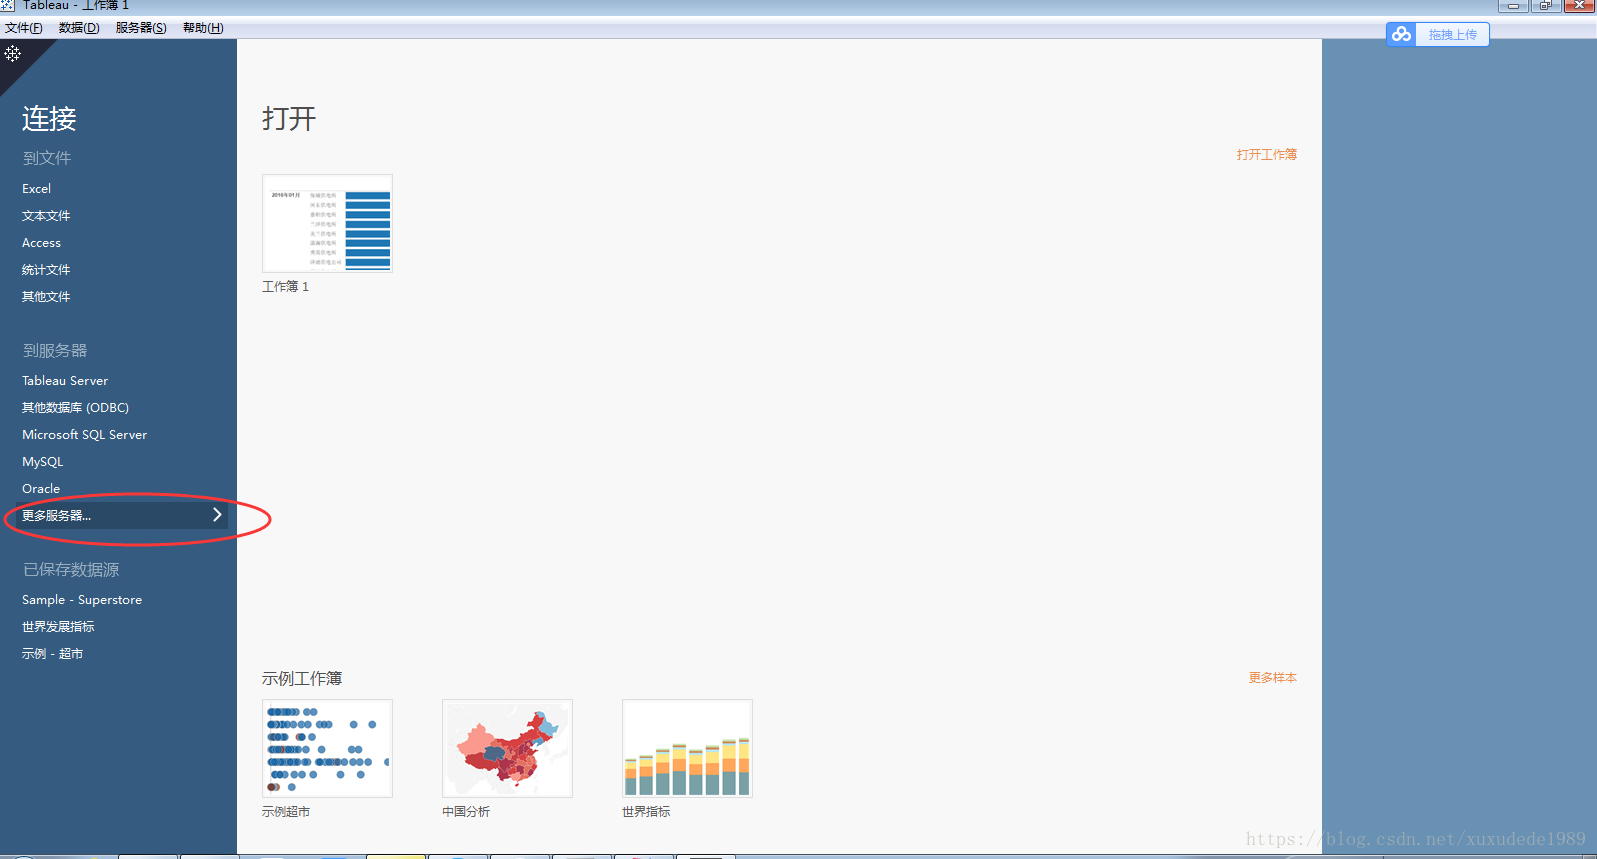Click the chevron arrow beside 更多服务器
Image resolution: width=1597 pixels, height=859 pixels.
217,515
